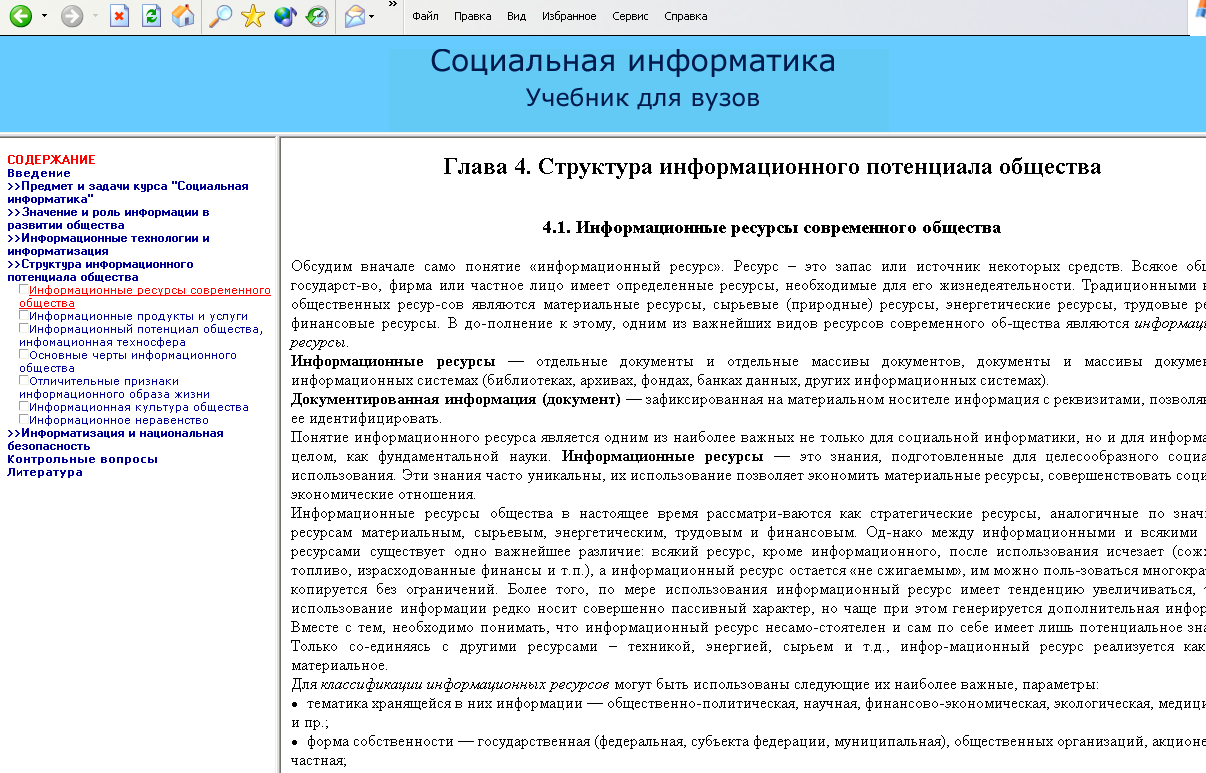Image resolution: width=1206 pixels, height=773 pixels.
Task: Click the bold term Документированная информация (документ)
Action: pyautogui.click(x=456, y=399)
